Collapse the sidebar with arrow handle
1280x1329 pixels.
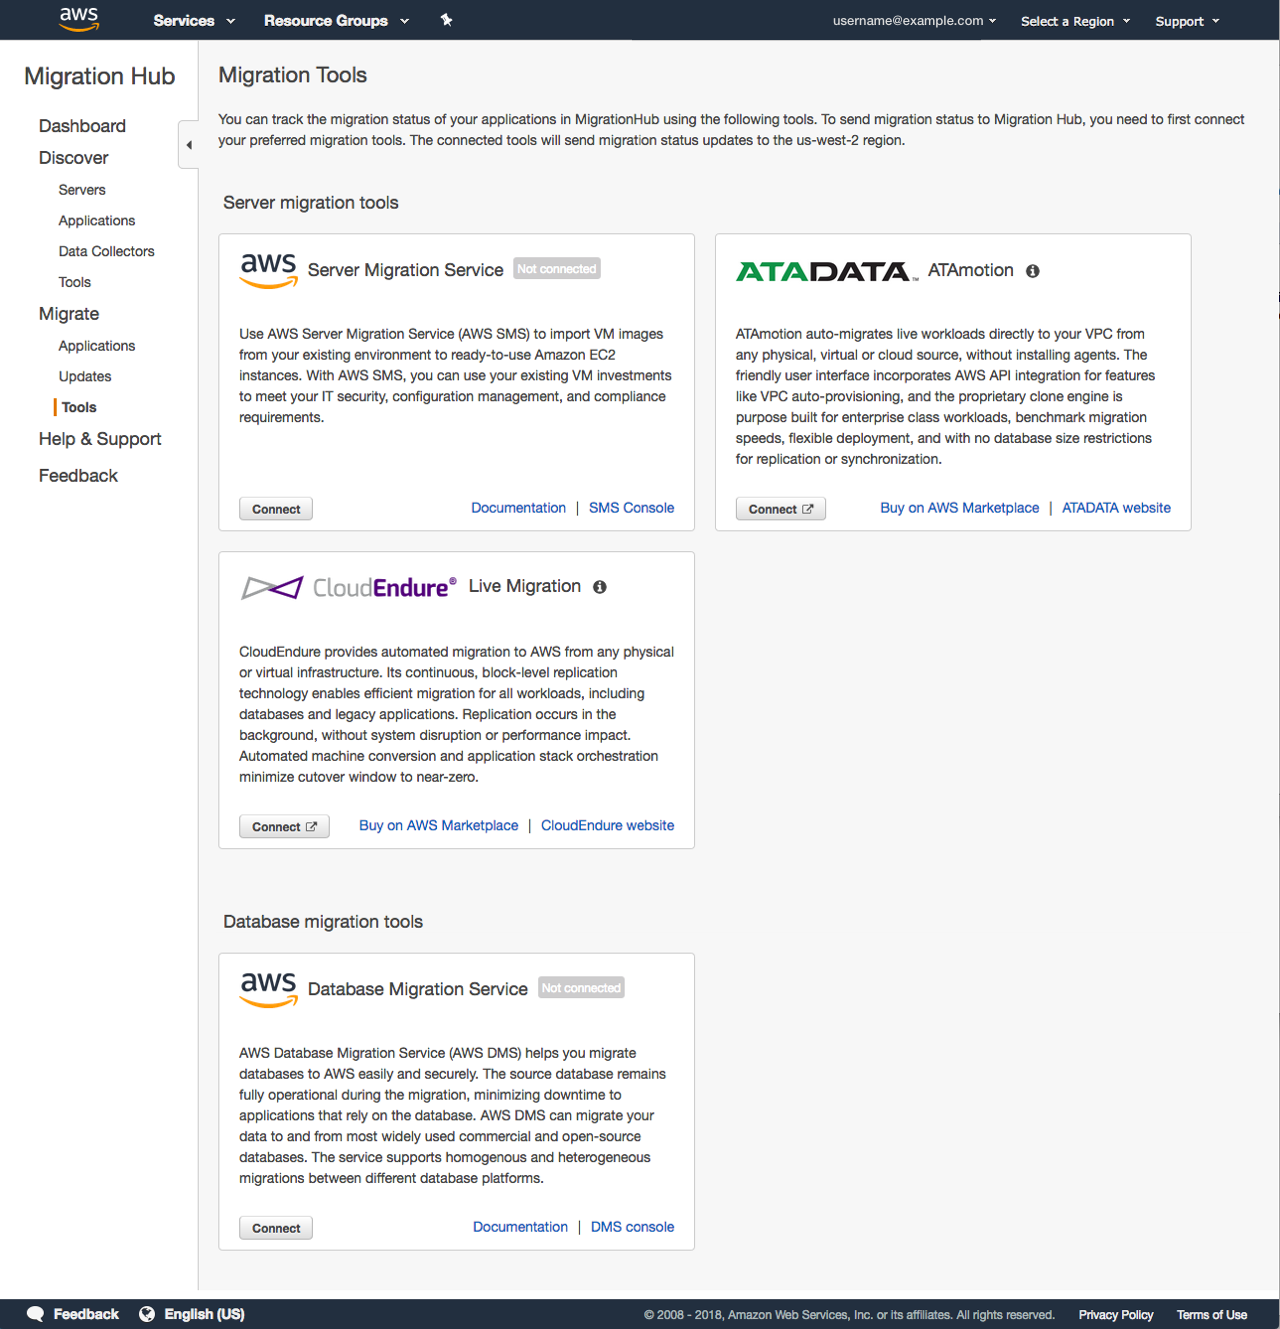point(189,145)
